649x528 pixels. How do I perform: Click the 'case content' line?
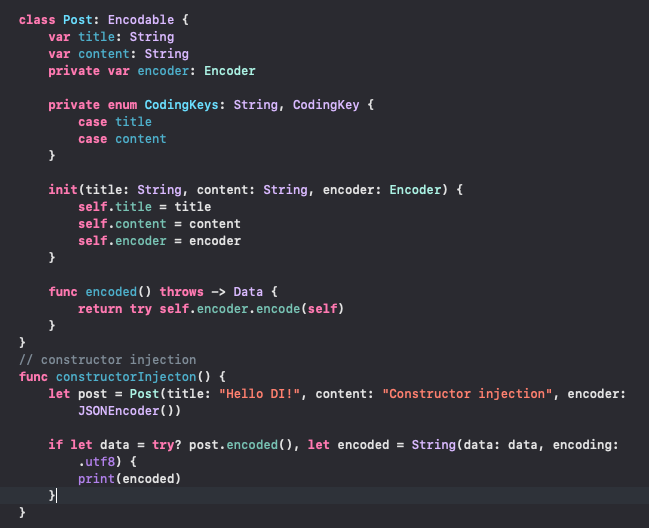pyautogui.click(x=122, y=139)
